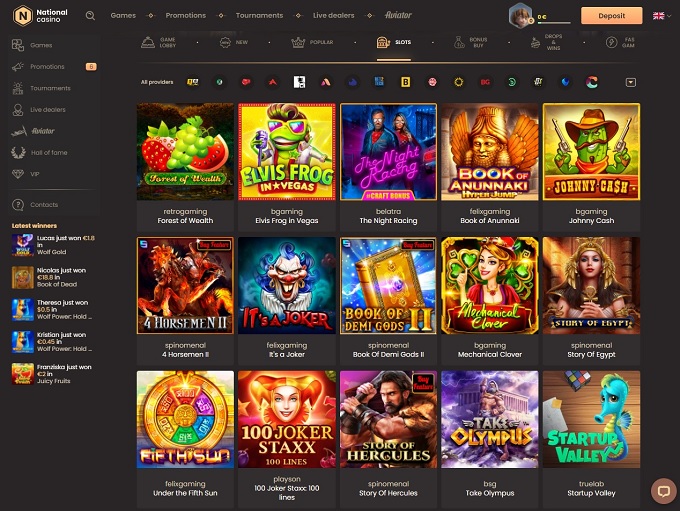Image resolution: width=680 pixels, height=511 pixels.
Task: Open VIP from the sidebar
Action: [36, 174]
